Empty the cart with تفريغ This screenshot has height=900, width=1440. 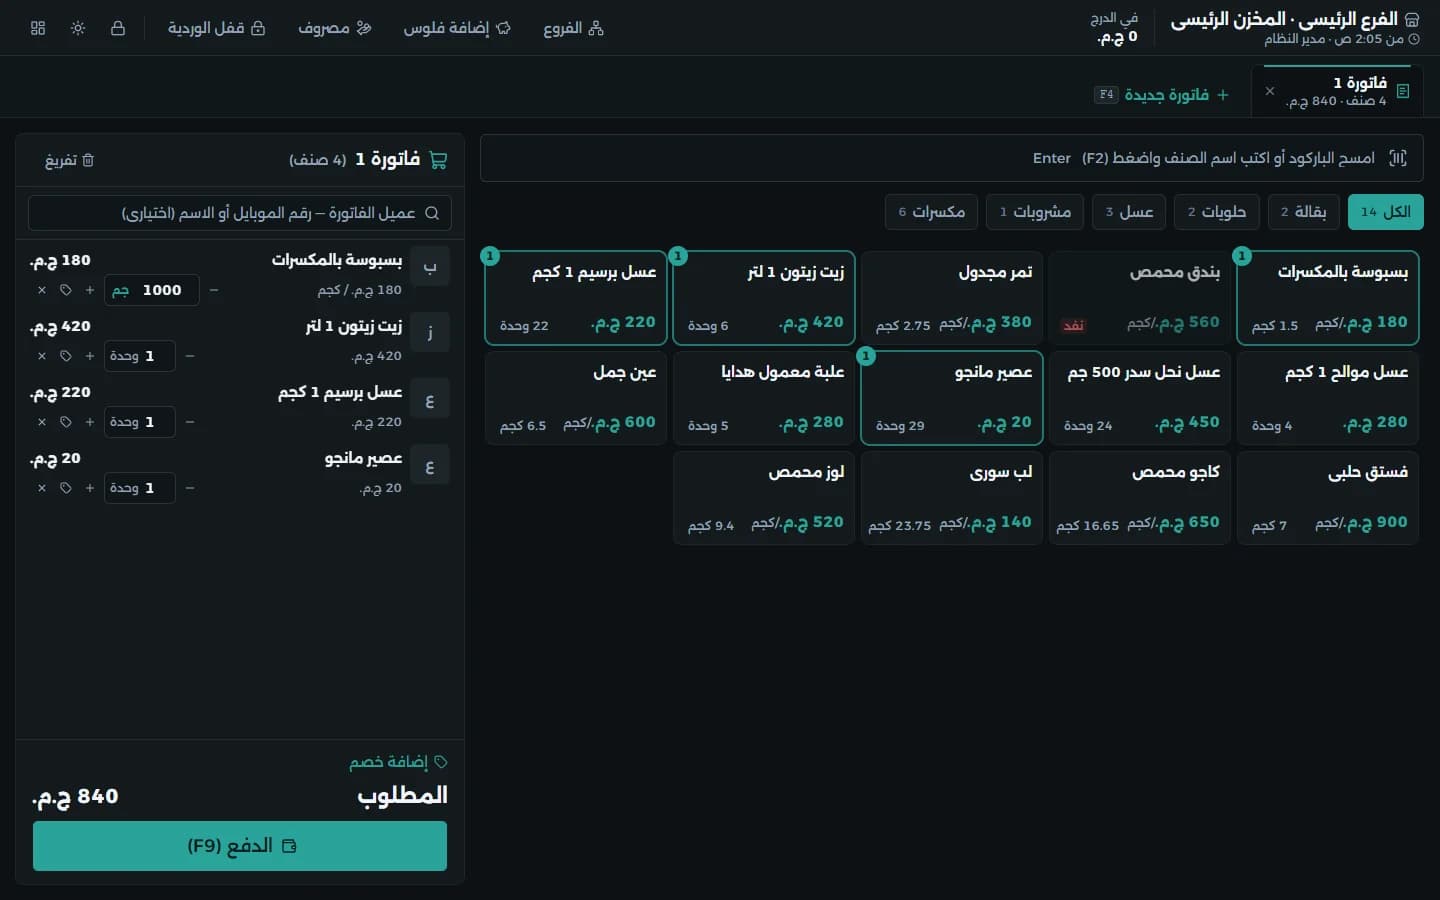[x=69, y=160]
